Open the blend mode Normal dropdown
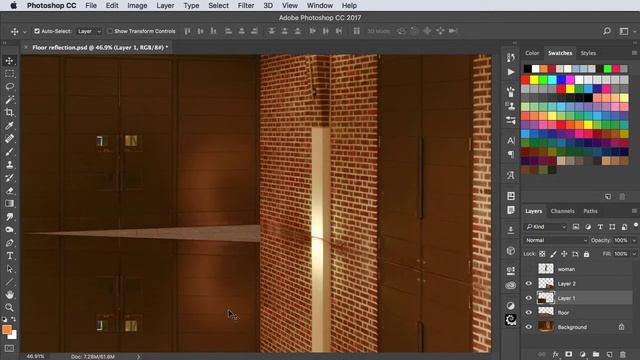 click(556, 240)
